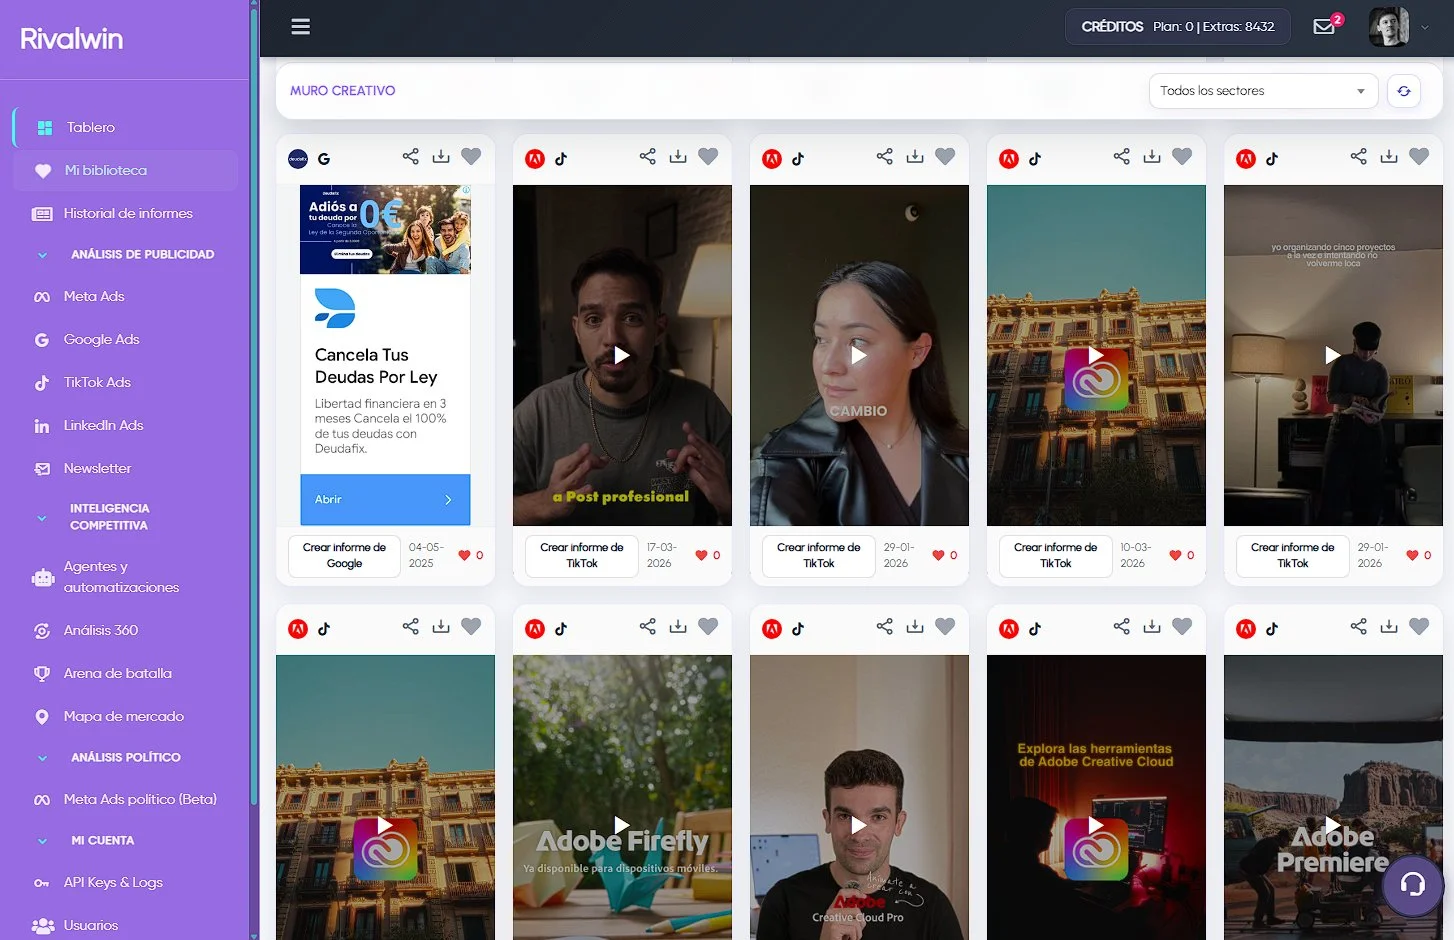Open the hamburger sidebar menu
The image size is (1454, 940).
[300, 27]
